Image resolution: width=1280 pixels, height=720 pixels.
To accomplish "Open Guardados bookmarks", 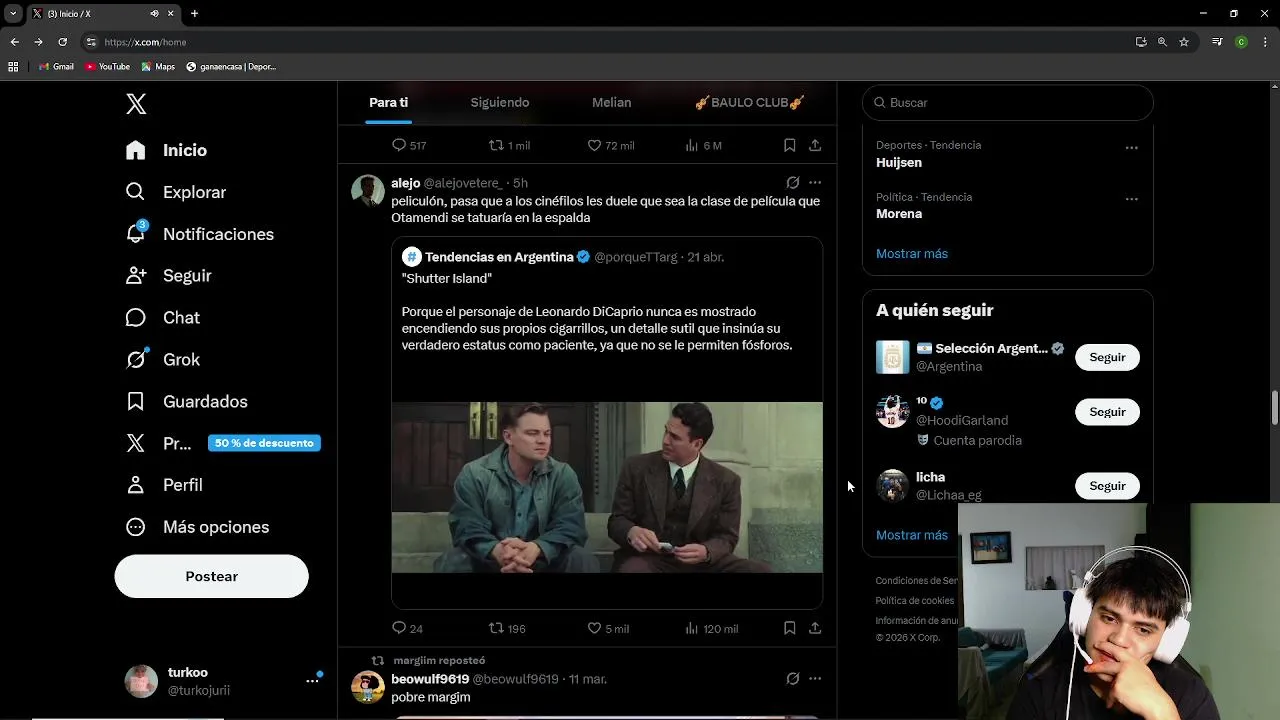I will coord(186,402).
